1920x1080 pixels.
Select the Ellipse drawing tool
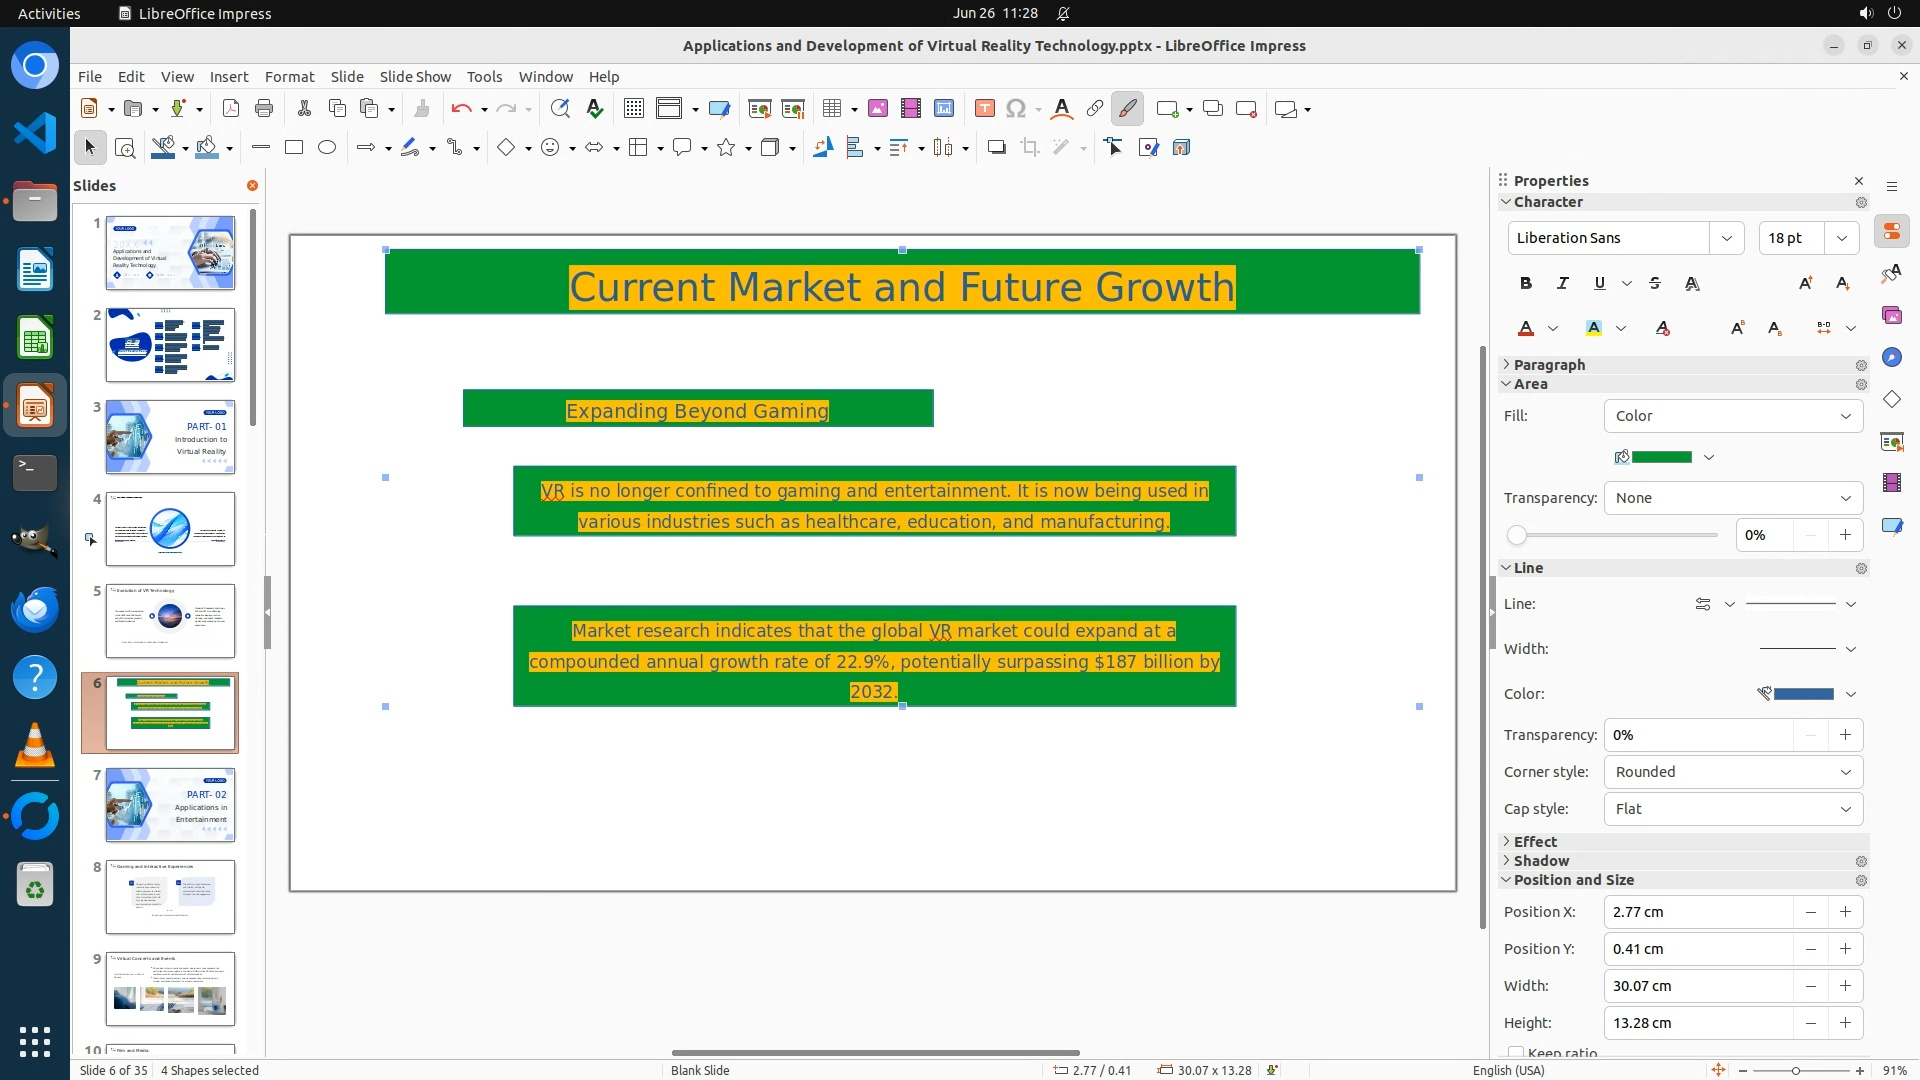tap(327, 148)
